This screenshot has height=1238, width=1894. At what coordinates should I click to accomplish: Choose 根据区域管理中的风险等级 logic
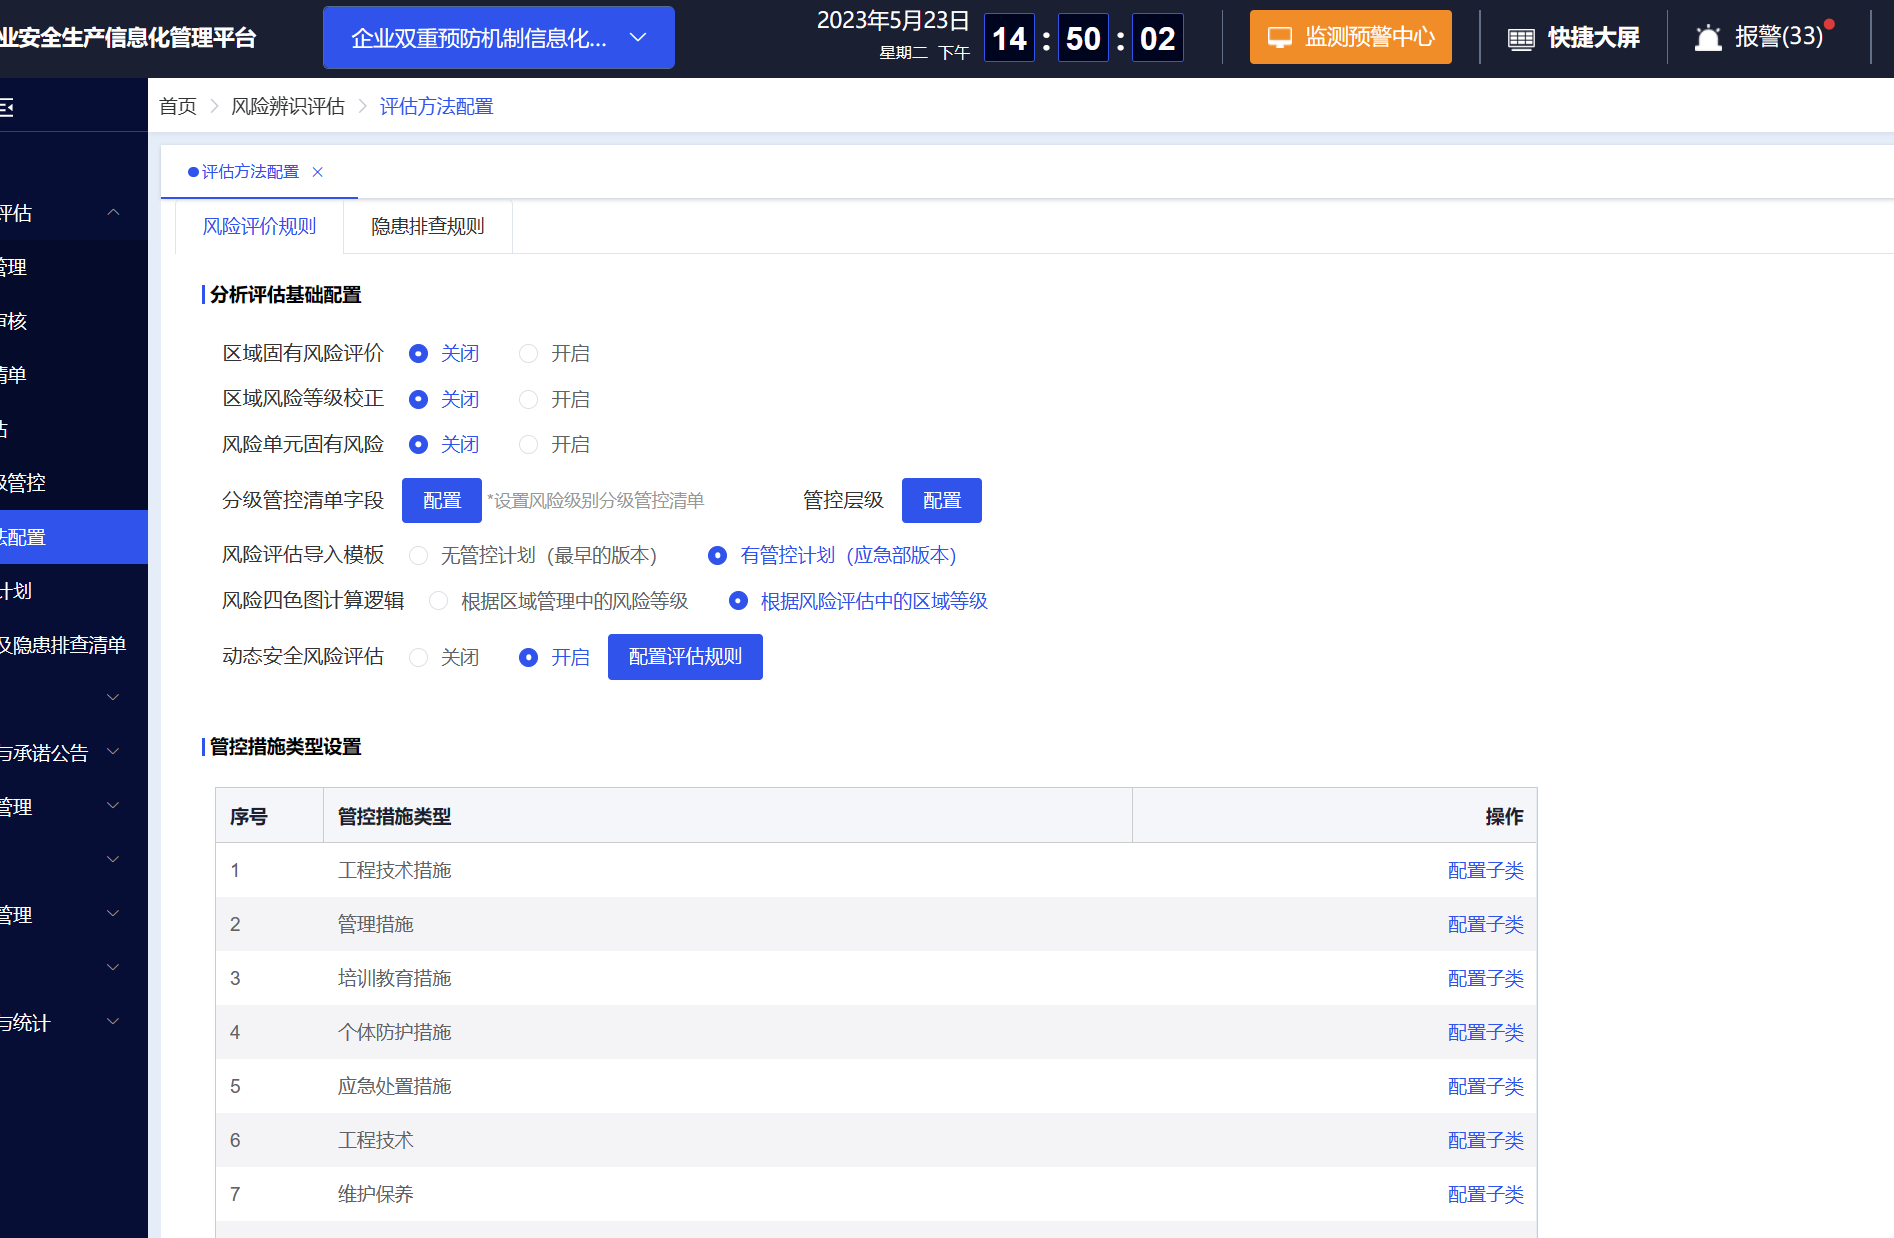tap(439, 601)
